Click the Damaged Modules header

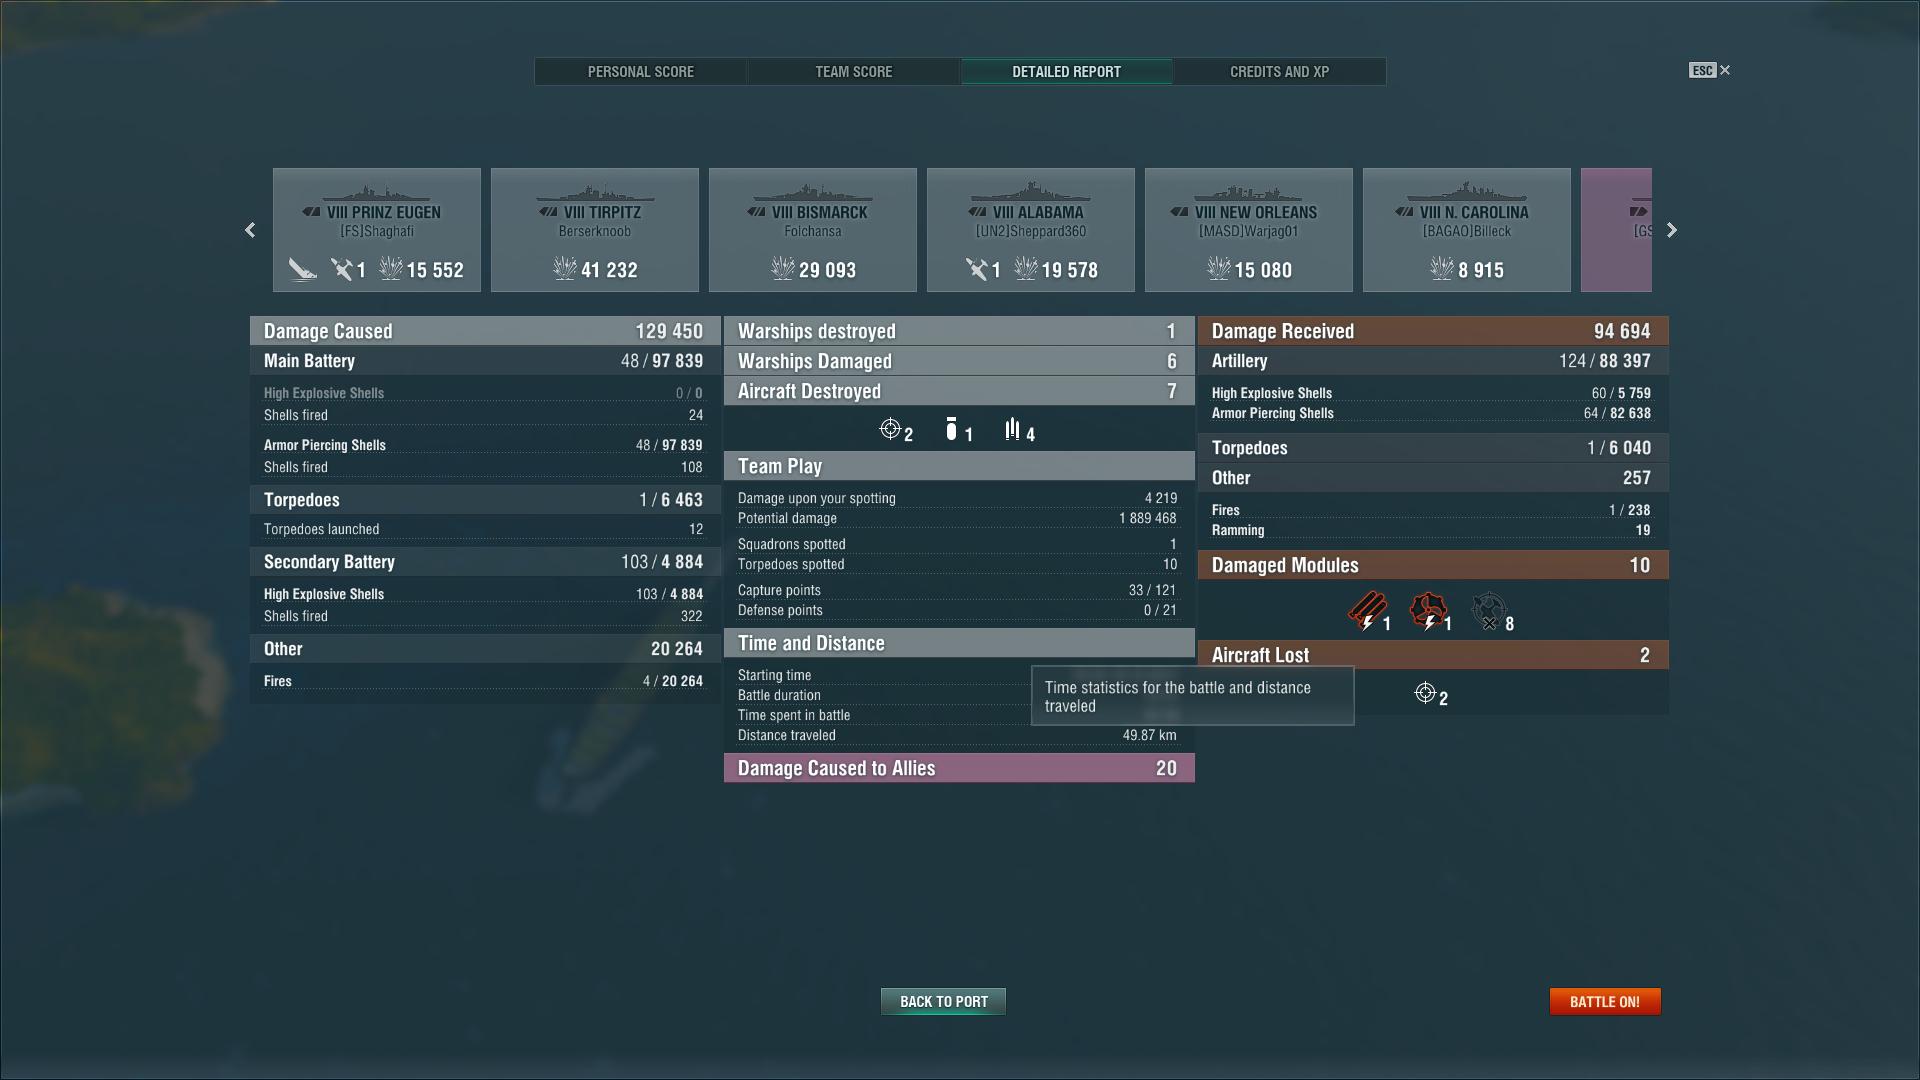pos(1433,565)
